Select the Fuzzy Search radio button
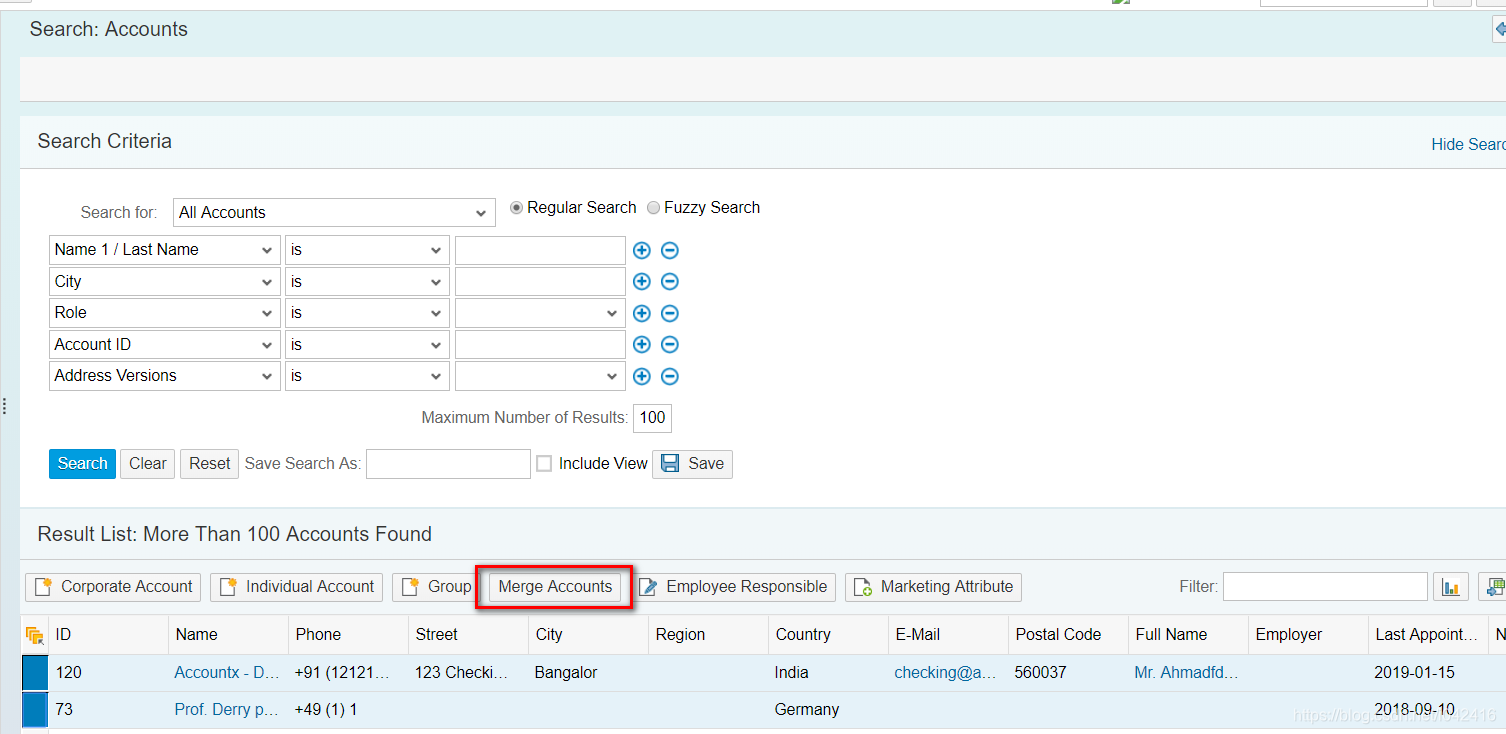Viewport: 1506px width, 734px height. click(x=653, y=208)
